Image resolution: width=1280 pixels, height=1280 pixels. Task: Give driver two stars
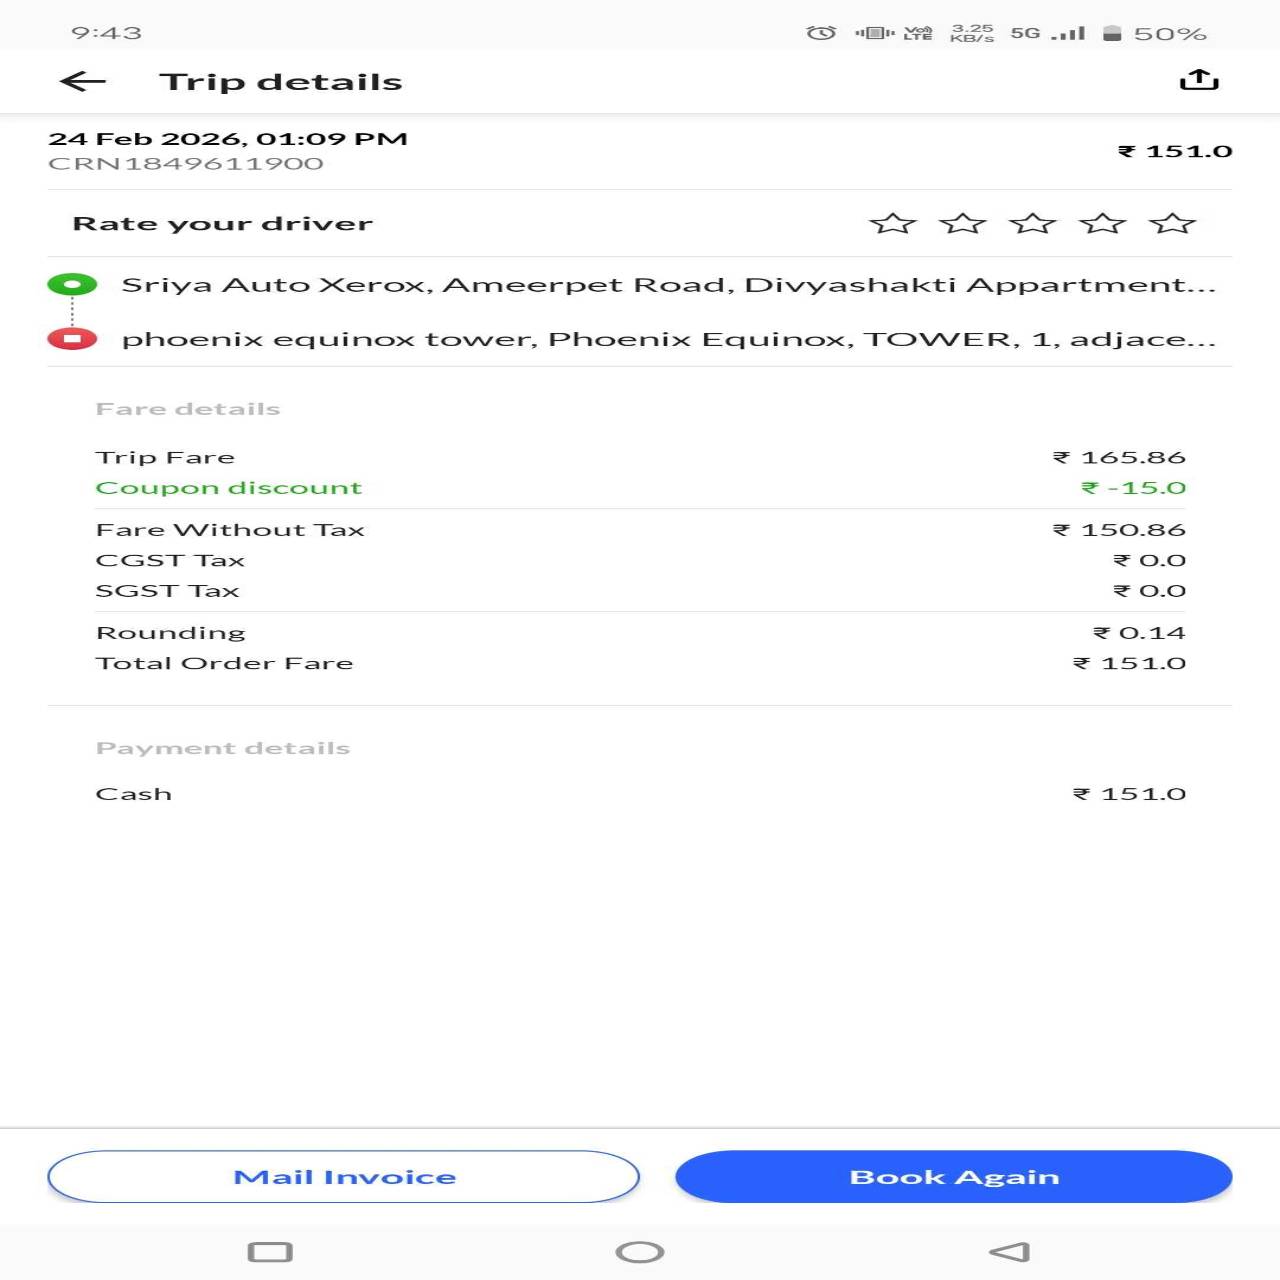point(962,224)
